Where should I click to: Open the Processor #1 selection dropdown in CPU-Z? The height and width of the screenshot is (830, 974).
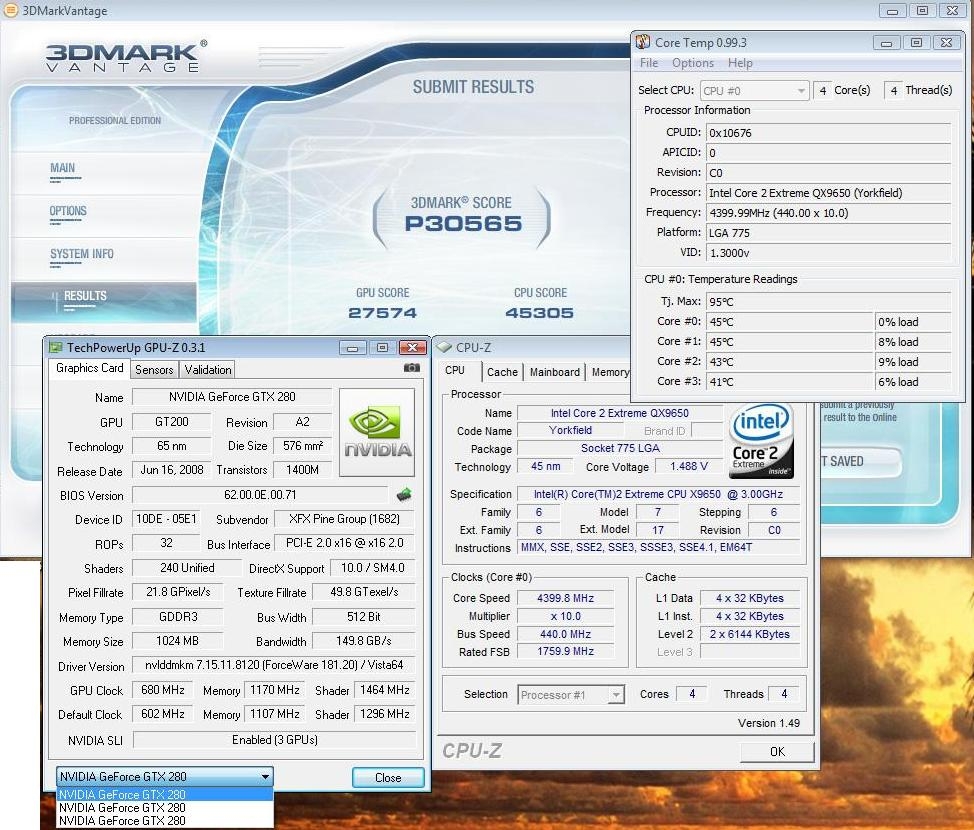[571, 695]
